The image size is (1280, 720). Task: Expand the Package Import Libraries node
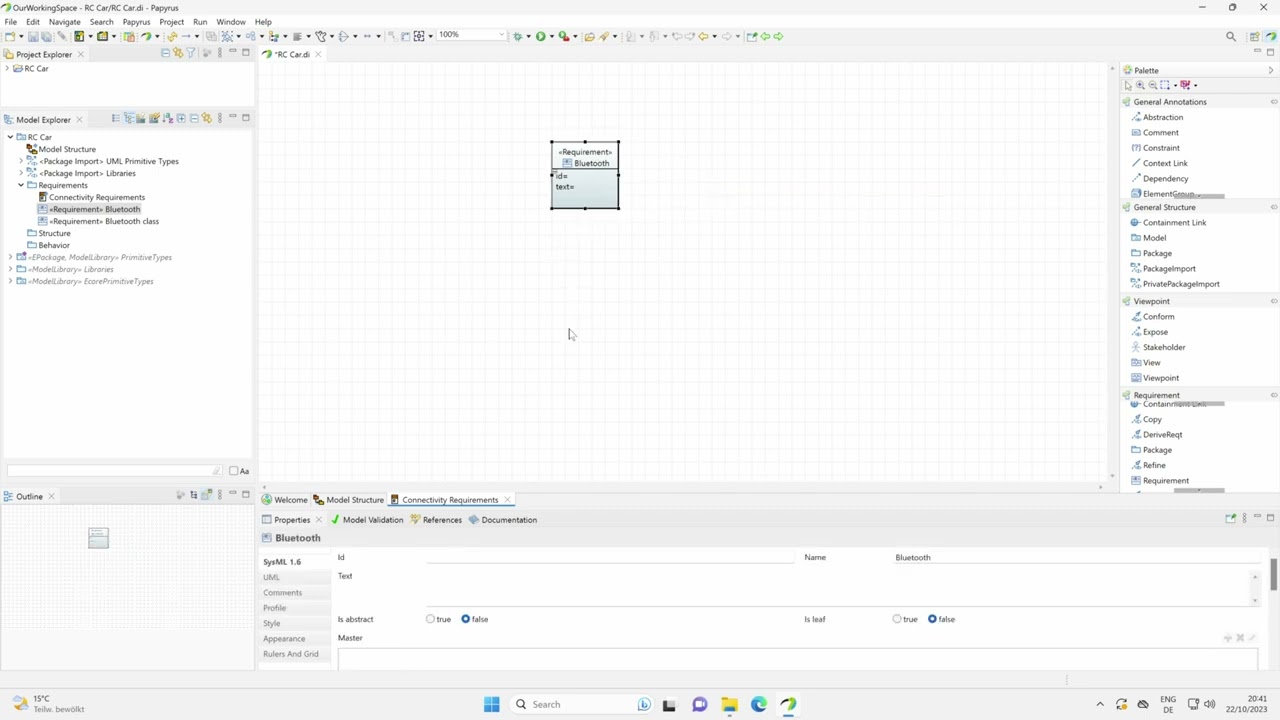[21, 173]
